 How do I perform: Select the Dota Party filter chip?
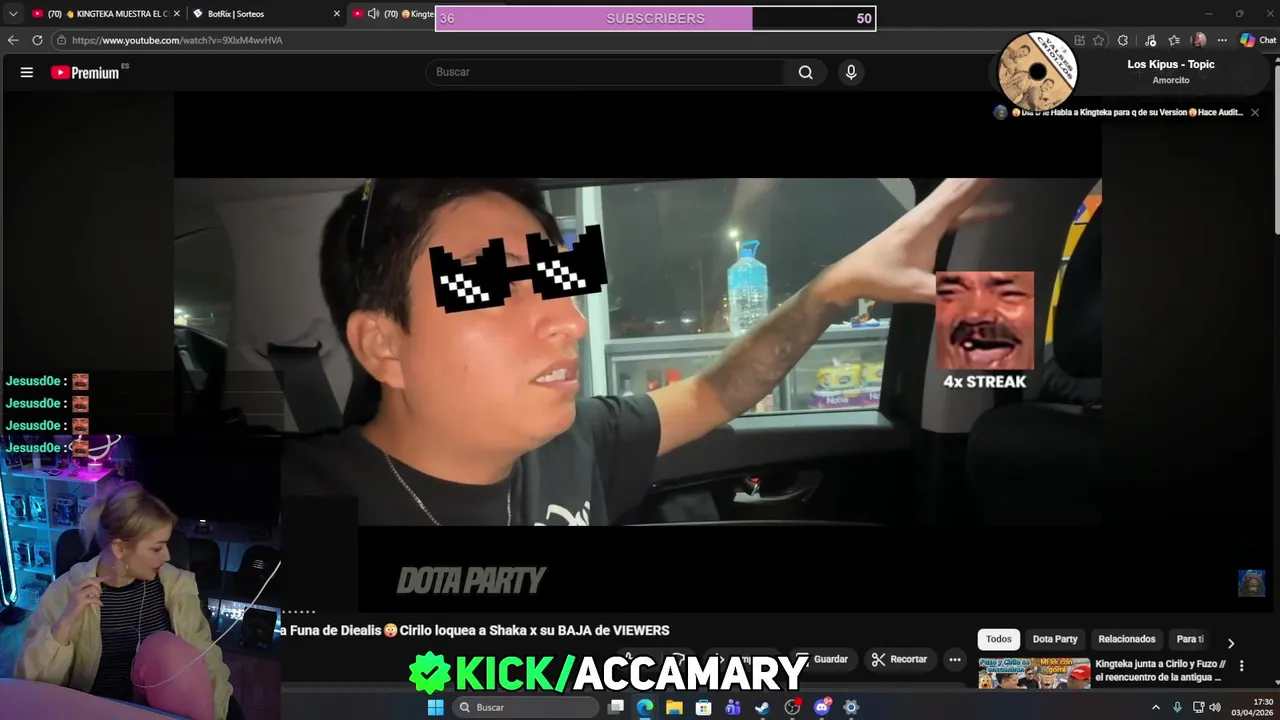point(1055,639)
